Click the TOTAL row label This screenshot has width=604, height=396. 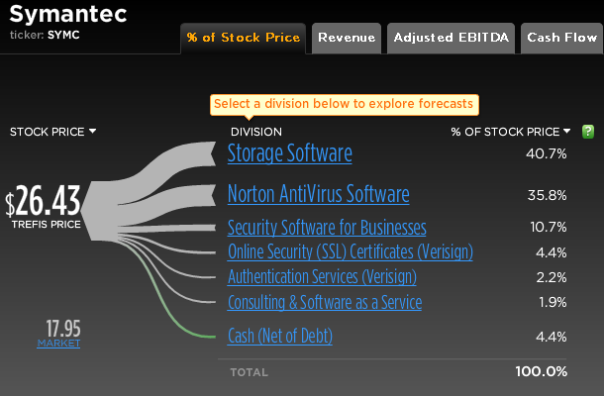[249, 372]
